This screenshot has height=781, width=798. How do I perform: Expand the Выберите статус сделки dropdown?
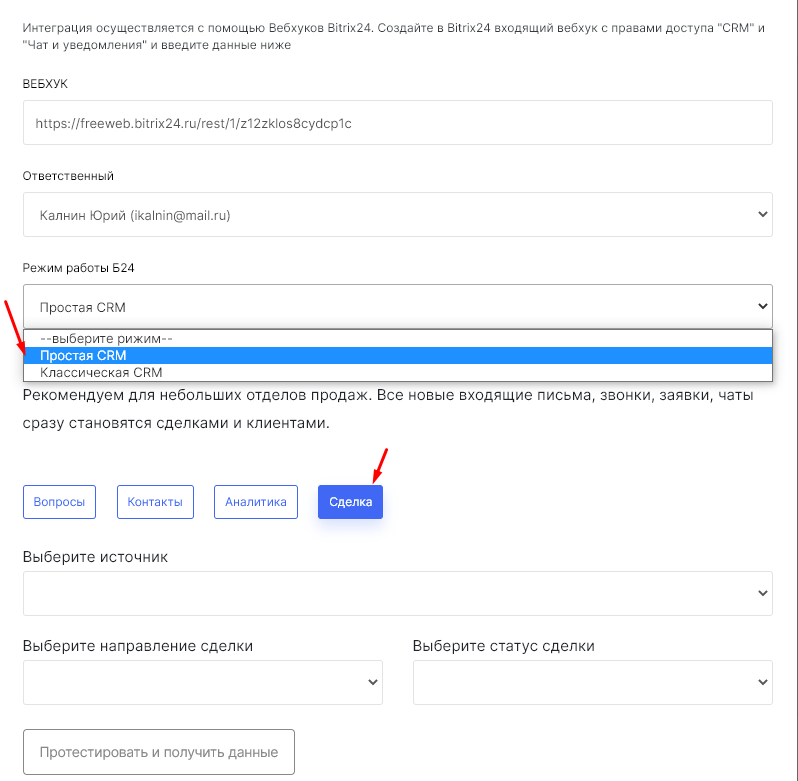(592, 682)
